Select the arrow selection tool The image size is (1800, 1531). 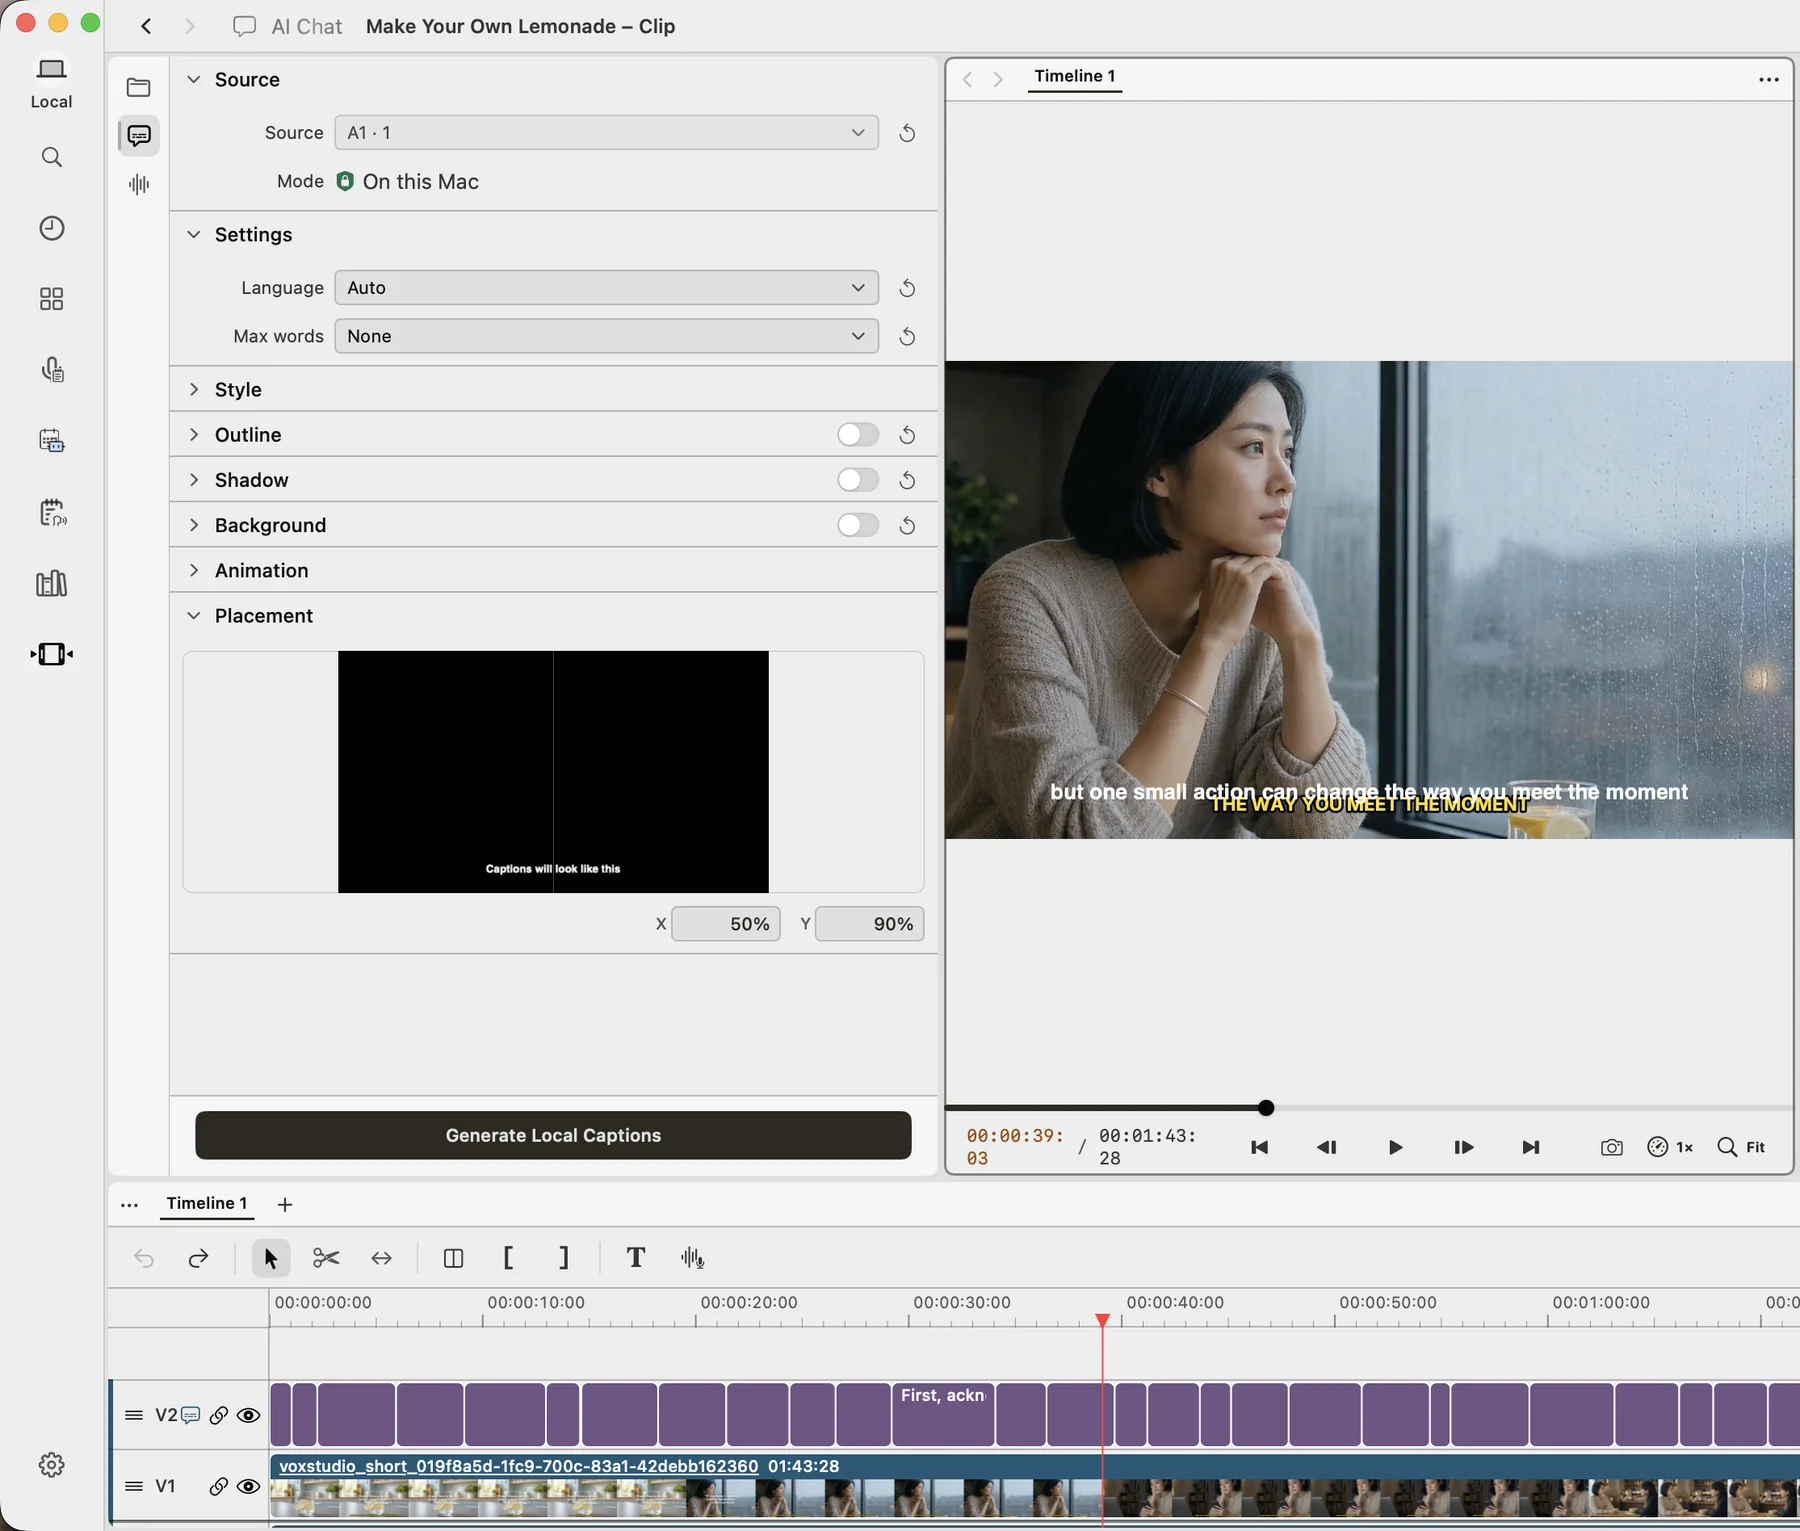(x=271, y=1258)
